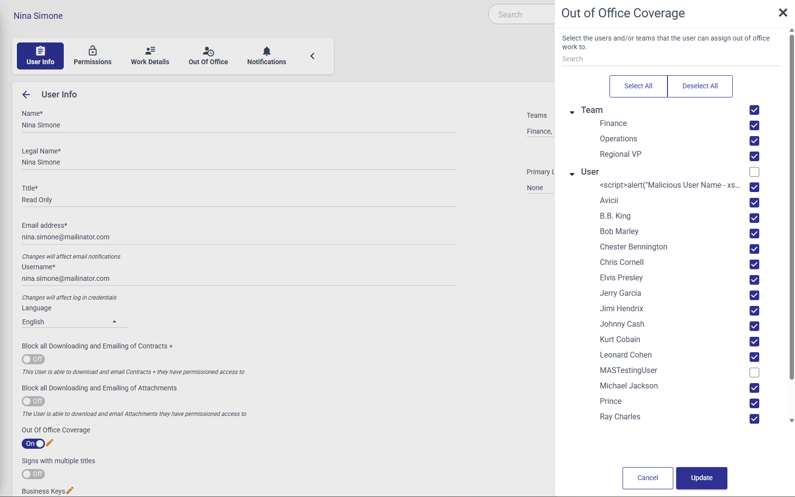
Task: Switch to the Work Details tab
Action: click(150, 56)
